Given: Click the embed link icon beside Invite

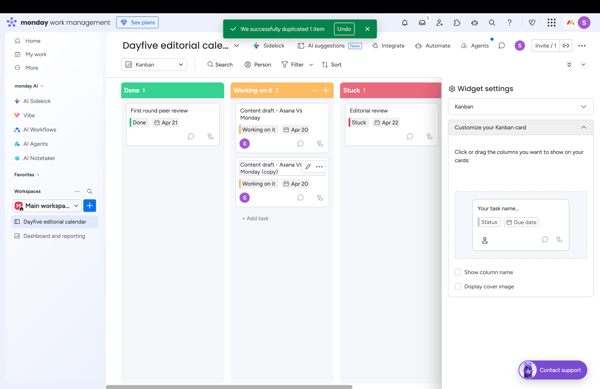Looking at the screenshot, I should point(566,46).
